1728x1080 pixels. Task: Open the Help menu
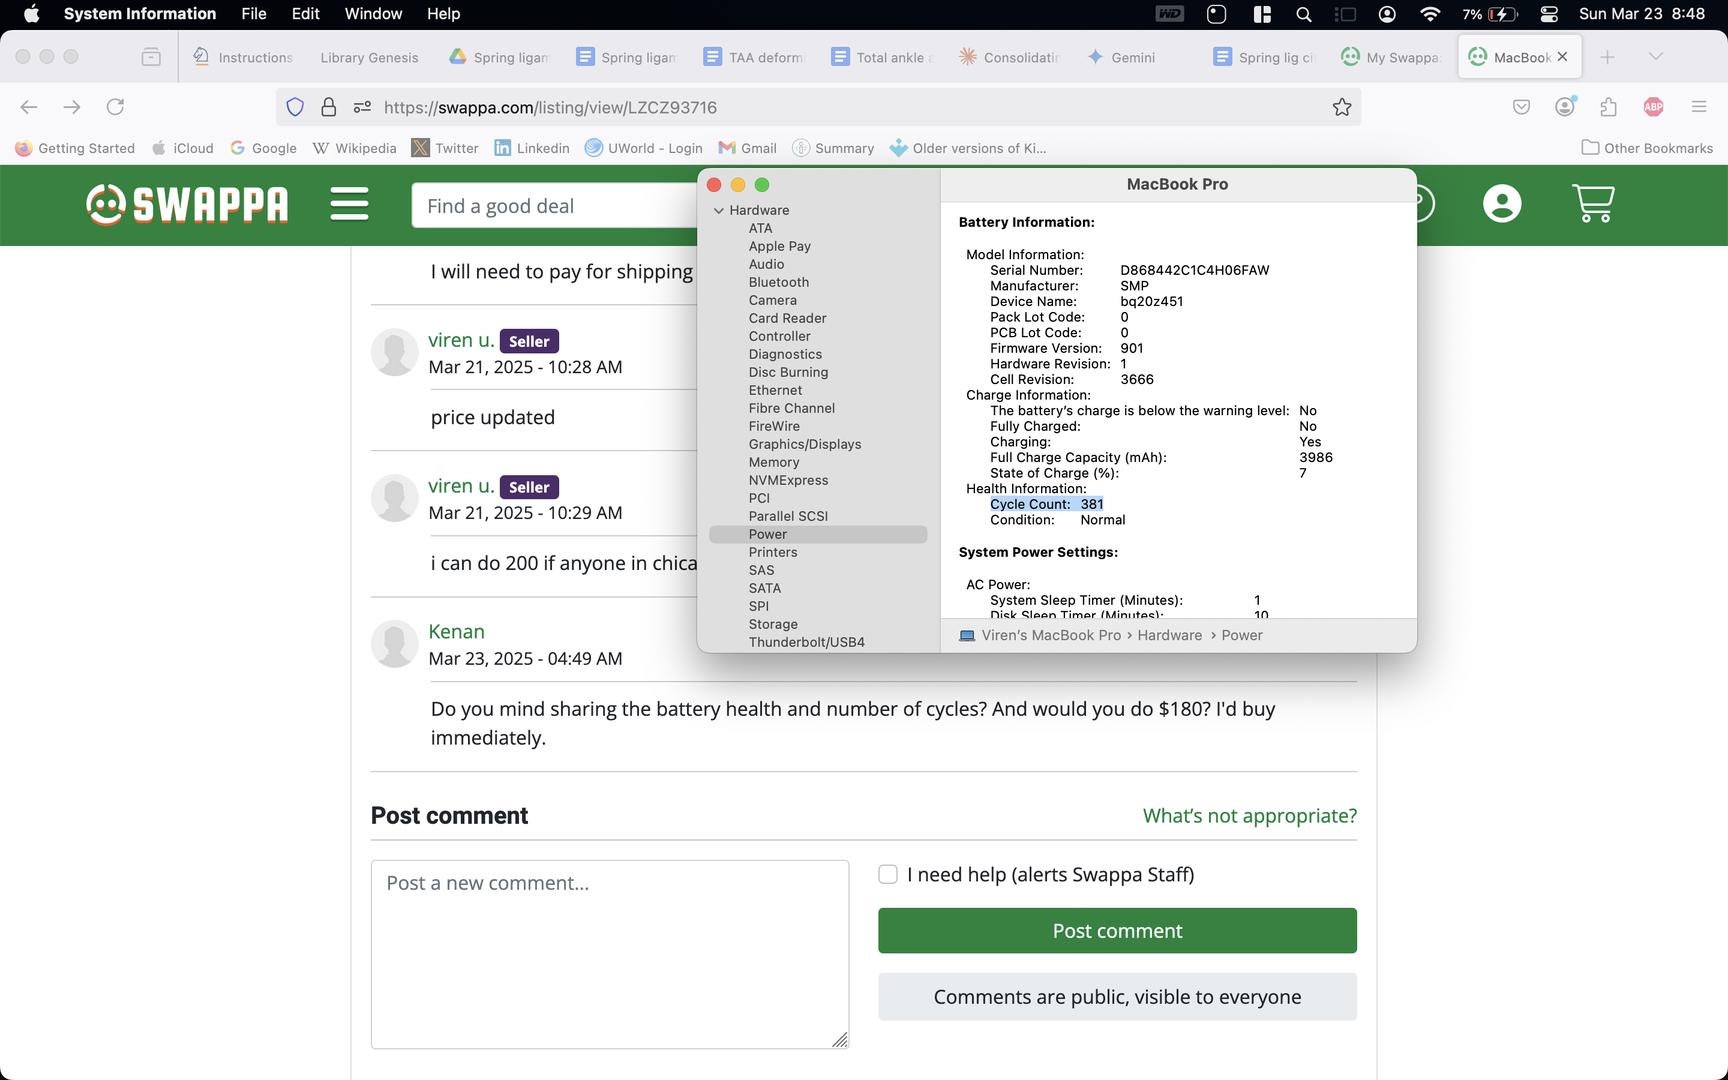pos(443,14)
